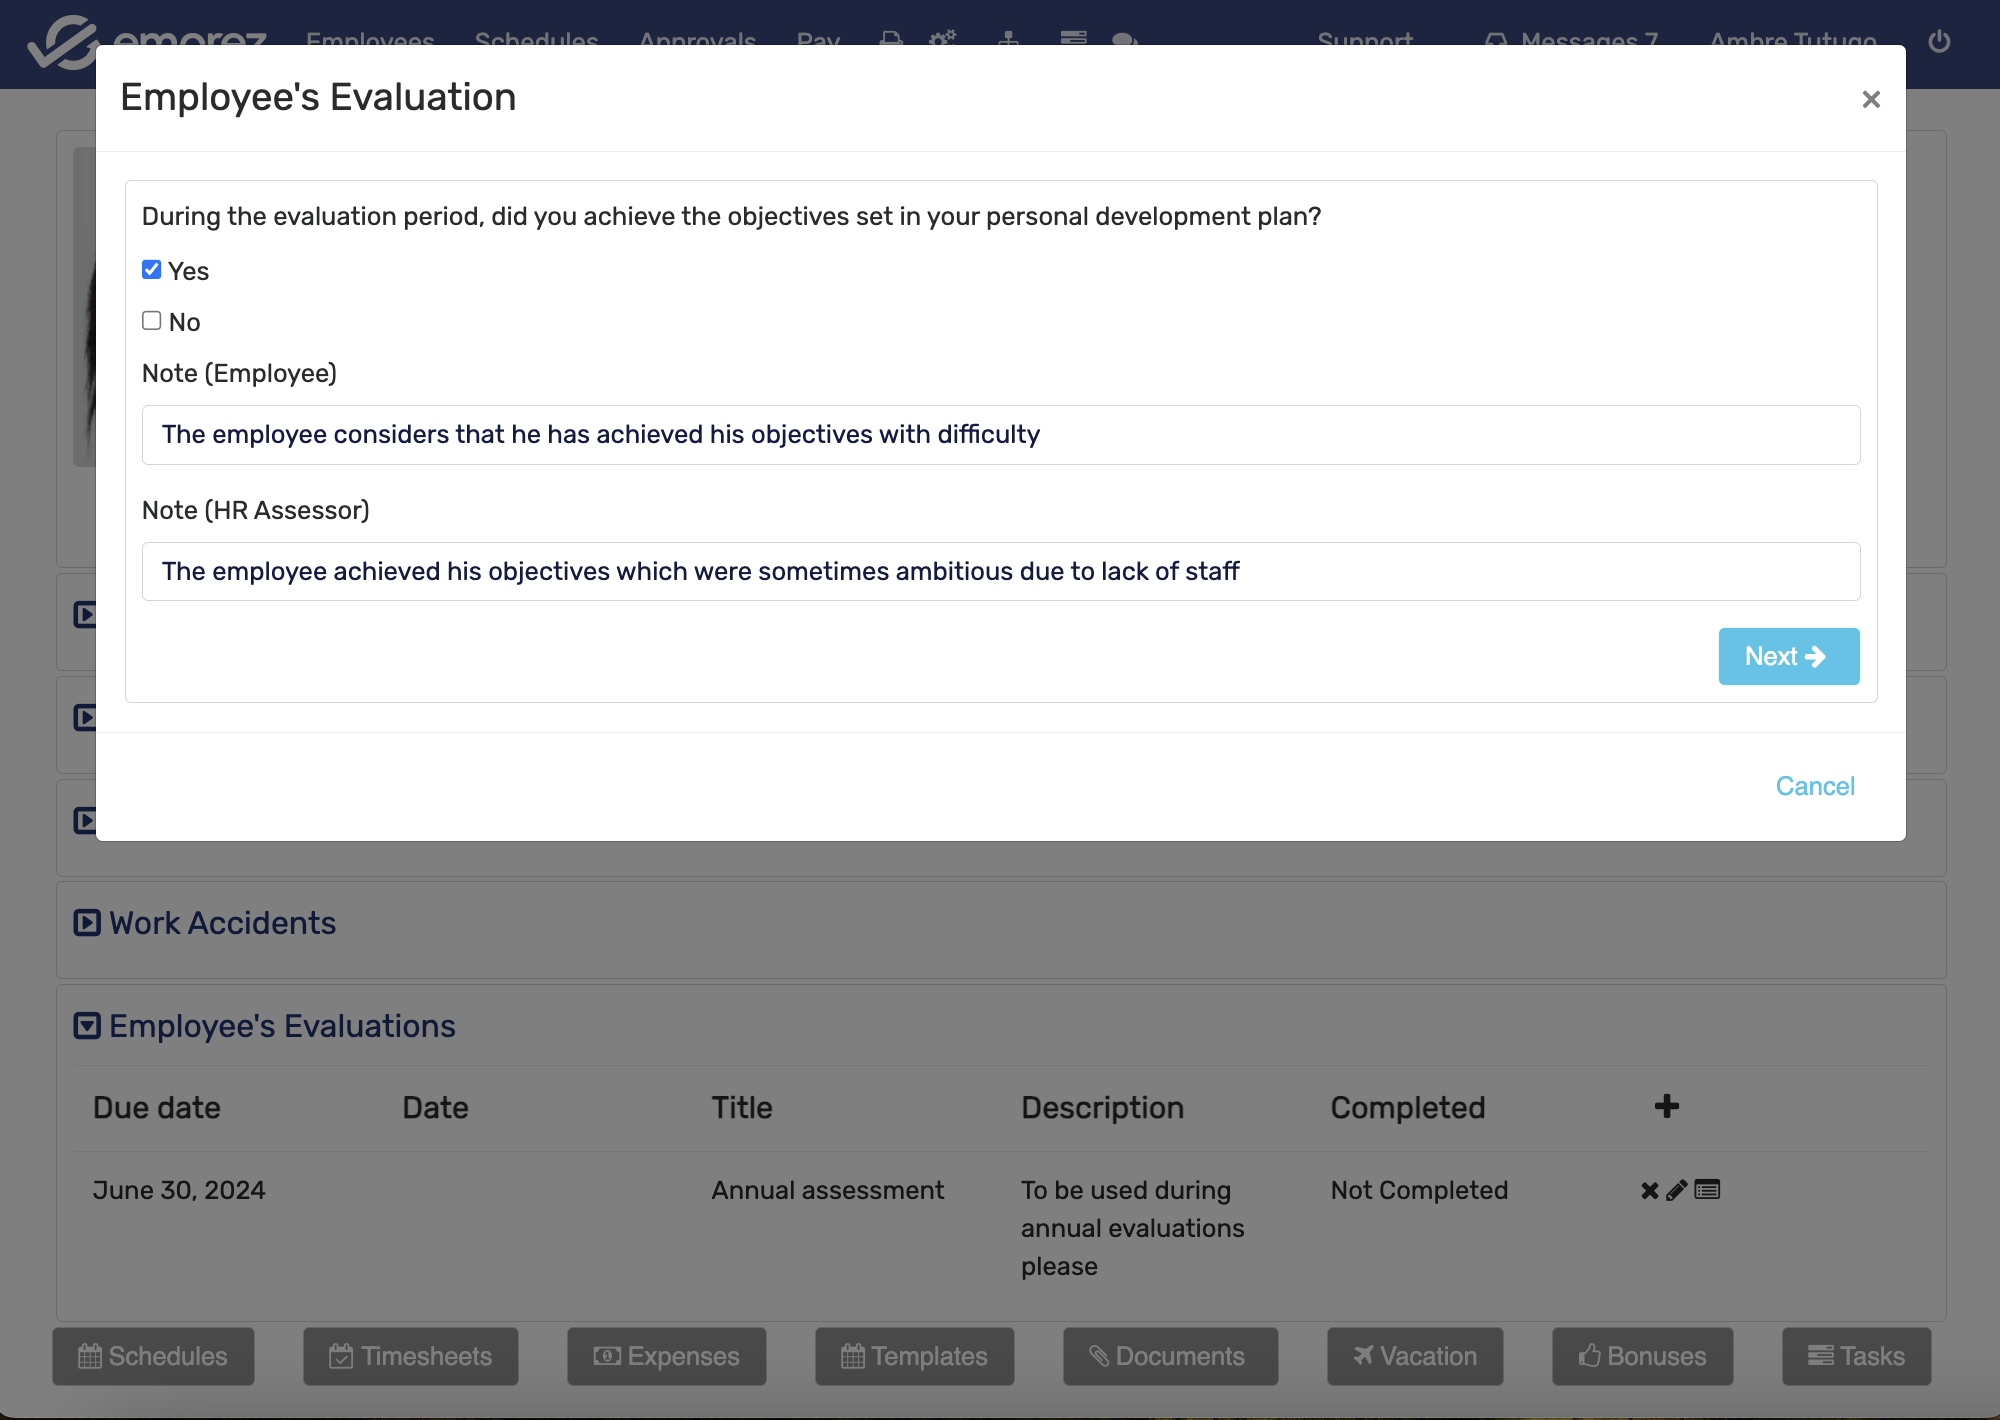
Task: Check the Yes checkbox
Action: click(x=152, y=270)
